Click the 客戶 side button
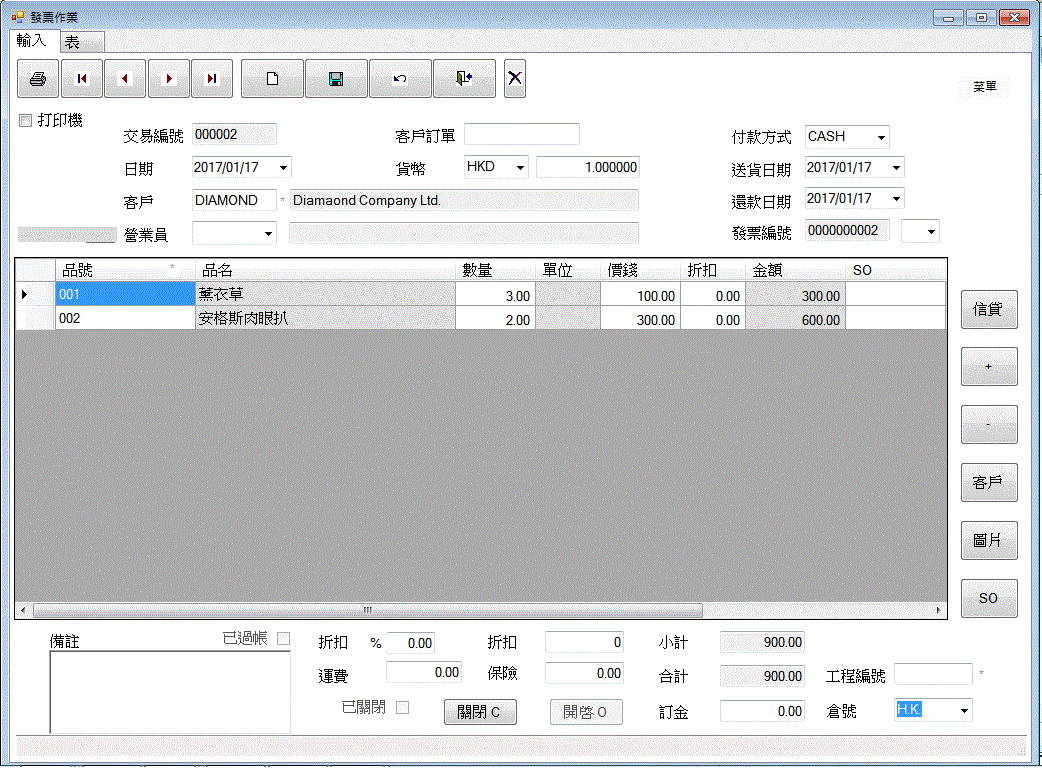Image resolution: width=1042 pixels, height=768 pixels. (x=989, y=482)
